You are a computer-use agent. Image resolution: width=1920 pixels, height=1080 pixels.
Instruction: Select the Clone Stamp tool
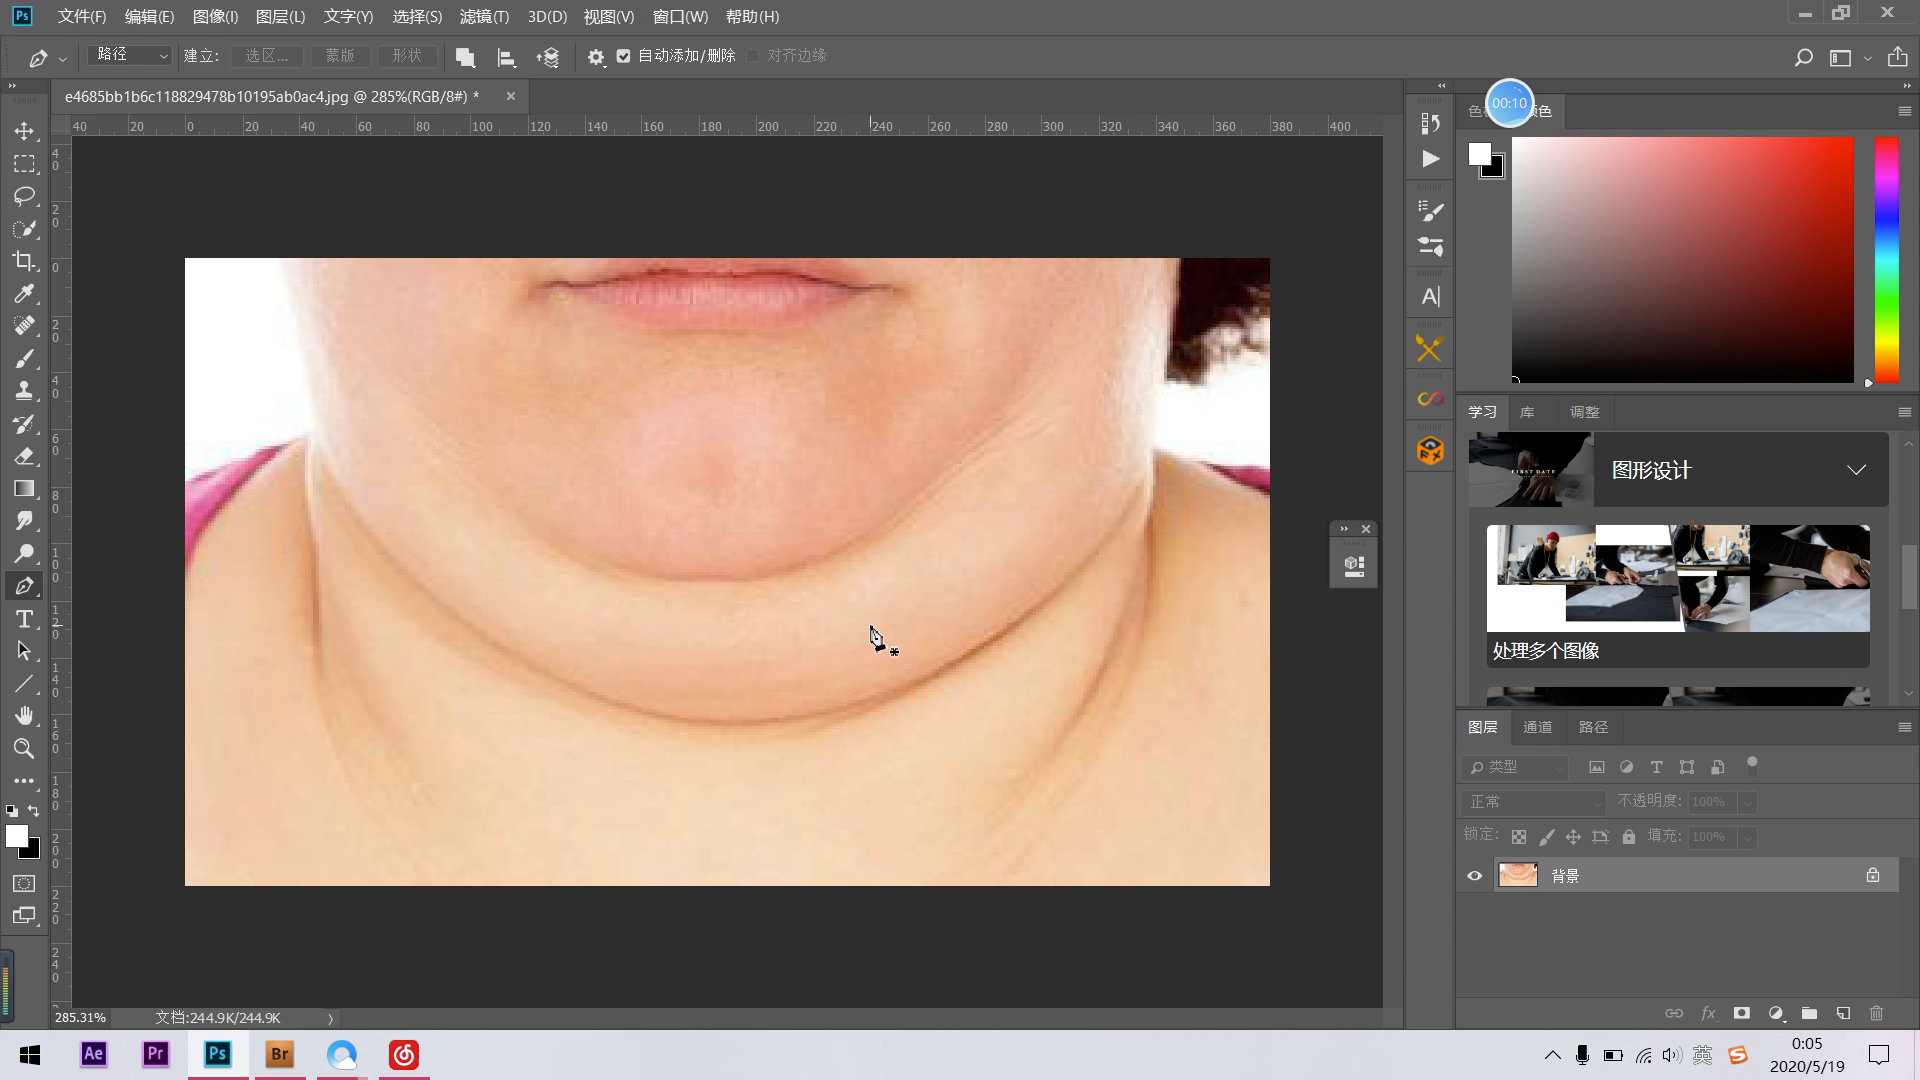25,391
